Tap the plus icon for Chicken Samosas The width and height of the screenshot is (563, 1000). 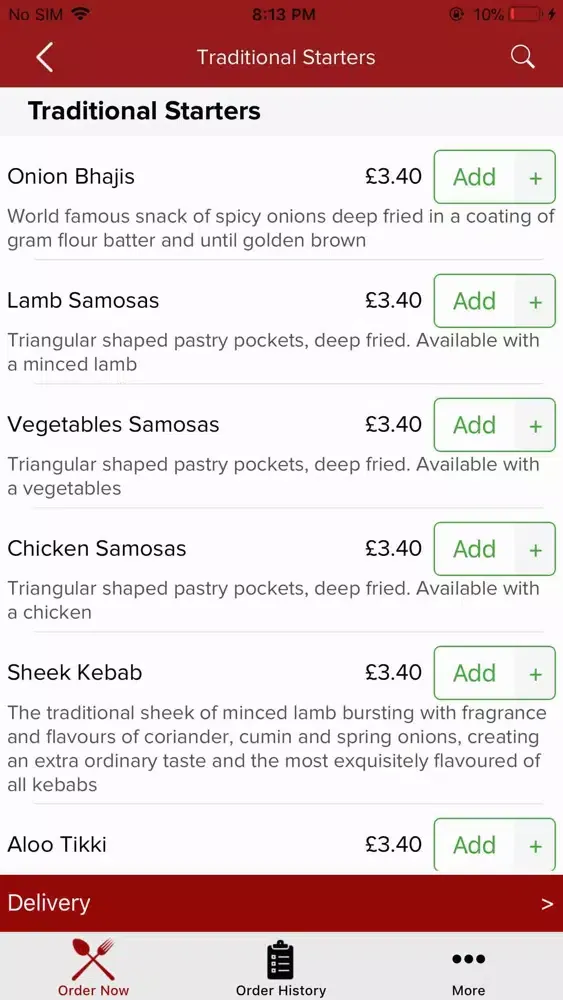pyautogui.click(x=536, y=549)
